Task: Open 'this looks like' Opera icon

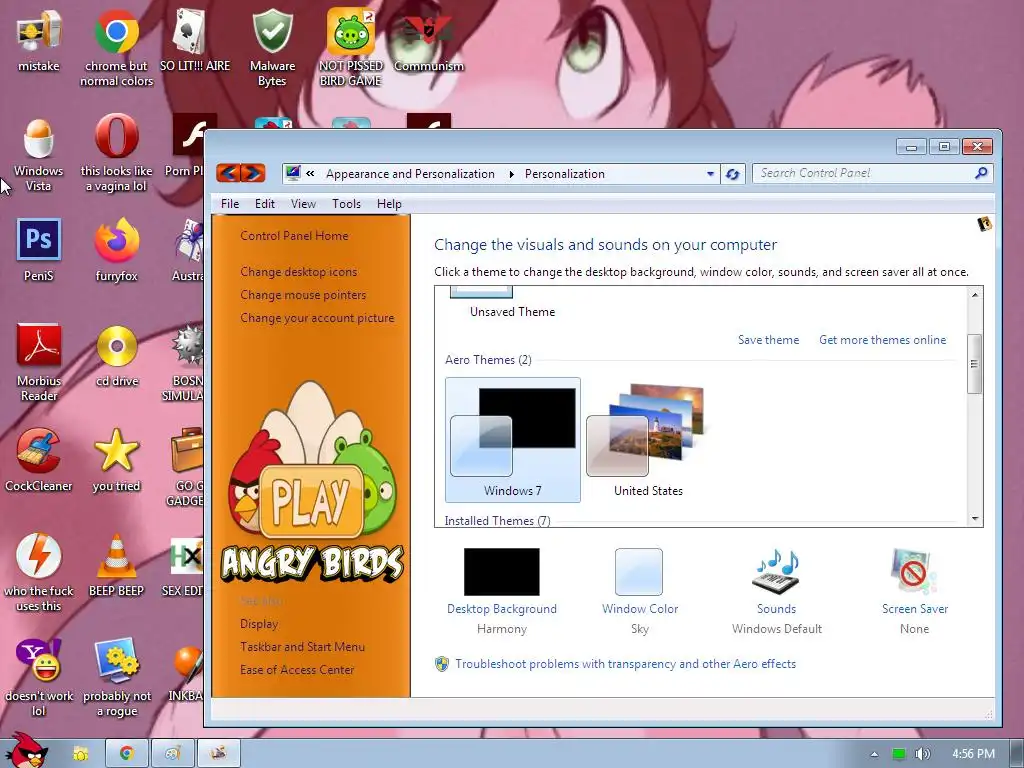Action: point(116,153)
